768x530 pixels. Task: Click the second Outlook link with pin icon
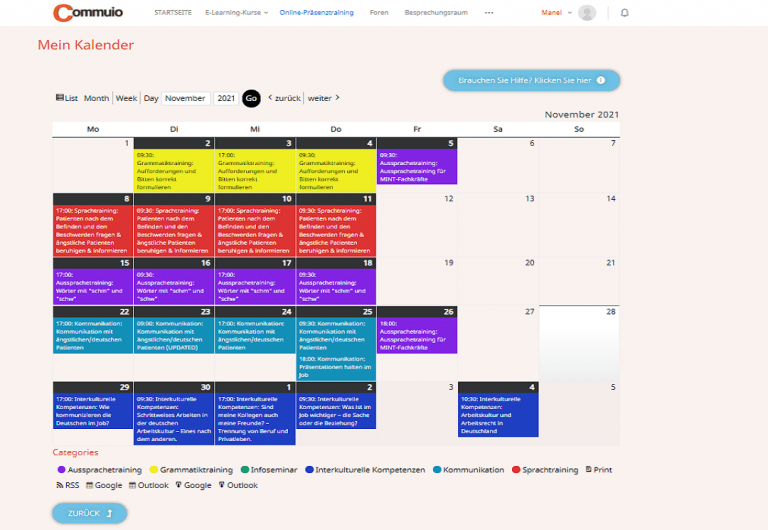(238, 485)
